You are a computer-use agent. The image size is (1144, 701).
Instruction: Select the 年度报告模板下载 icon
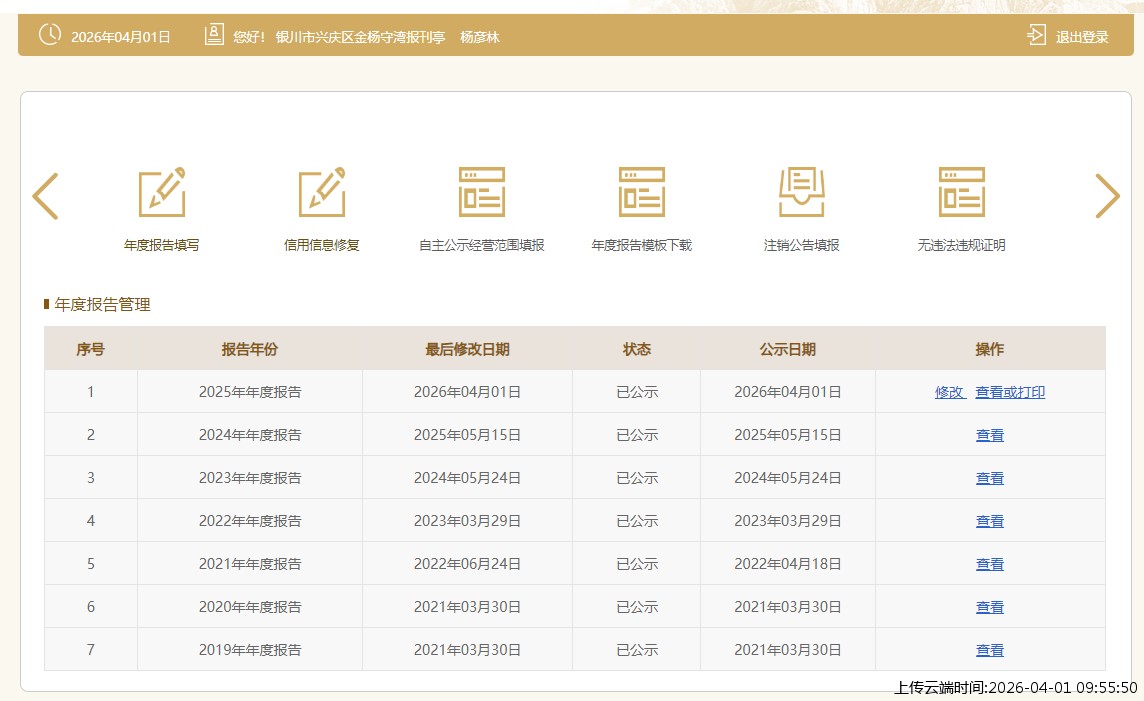click(x=641, y=192)
